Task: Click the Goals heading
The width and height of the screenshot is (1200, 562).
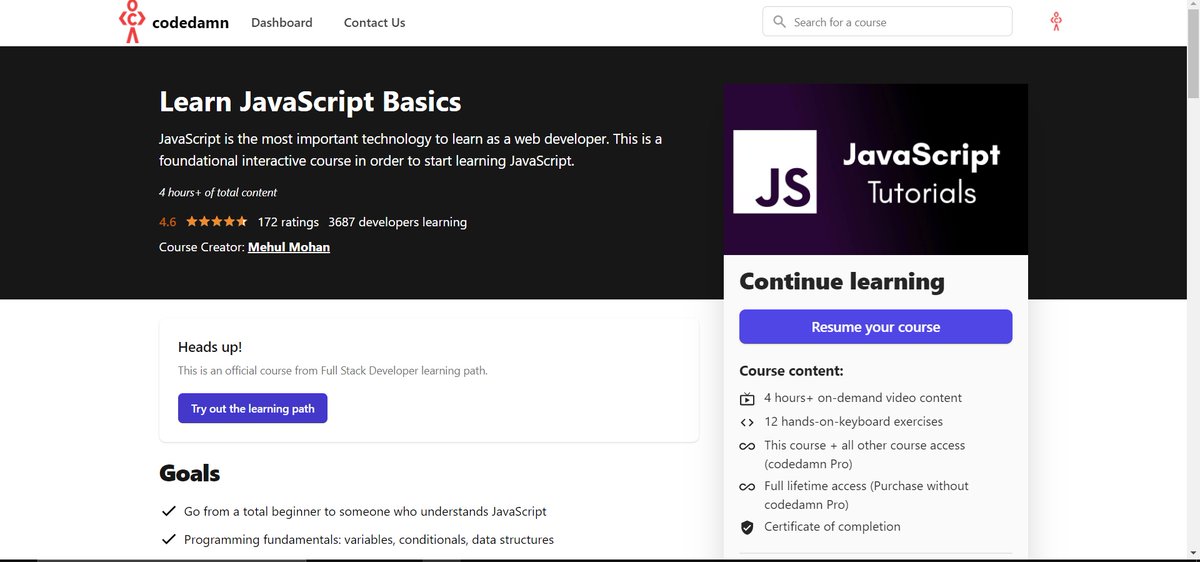Action: pos(189,473)
